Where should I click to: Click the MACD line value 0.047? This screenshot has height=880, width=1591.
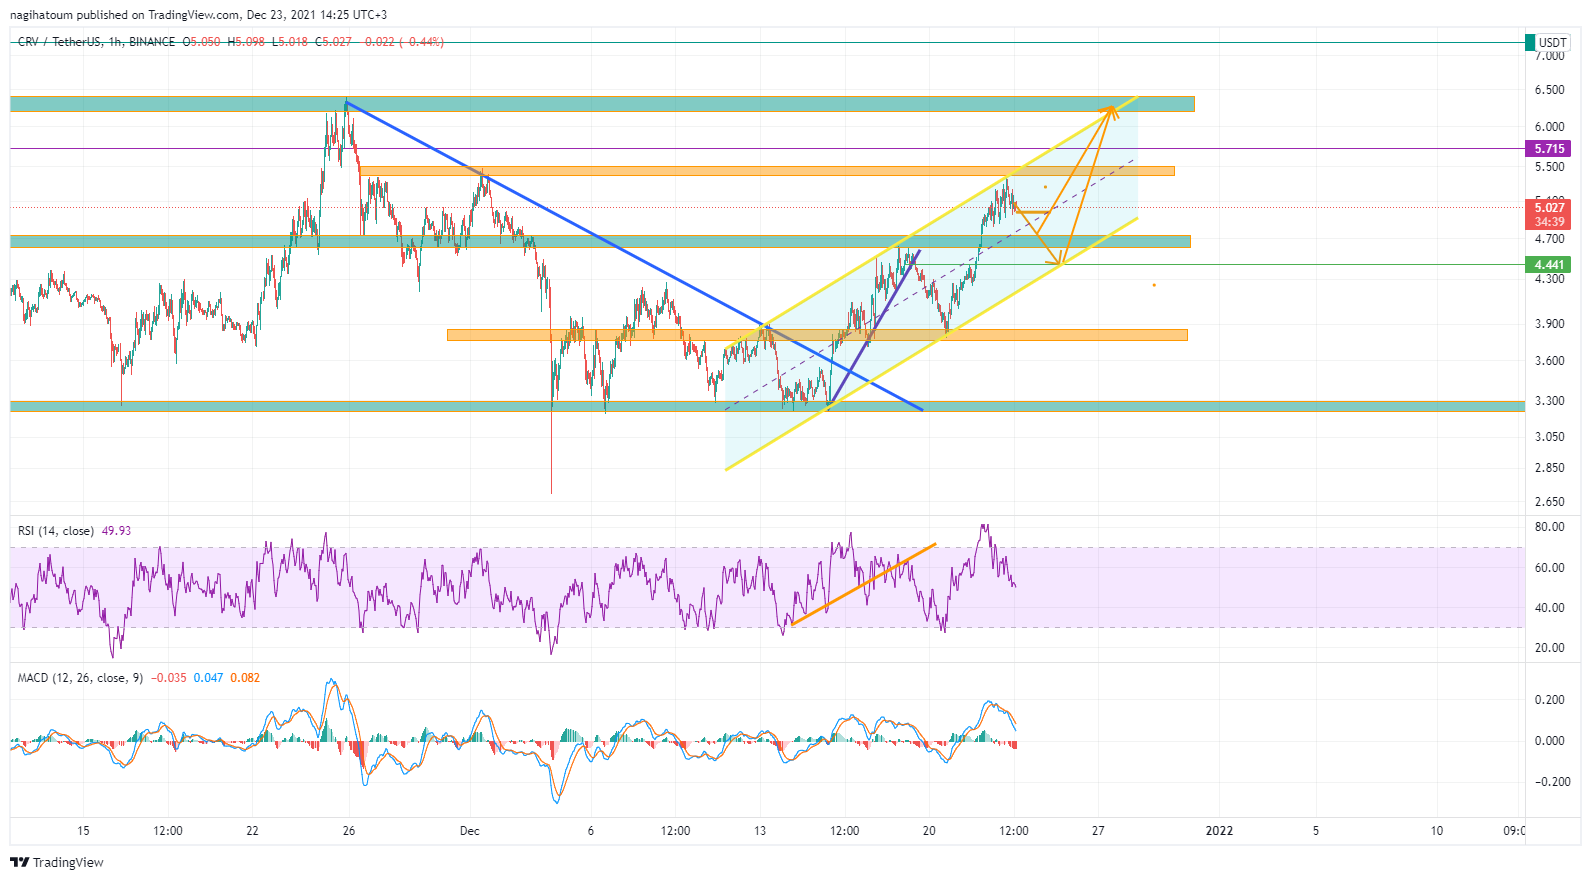(208, 678)
